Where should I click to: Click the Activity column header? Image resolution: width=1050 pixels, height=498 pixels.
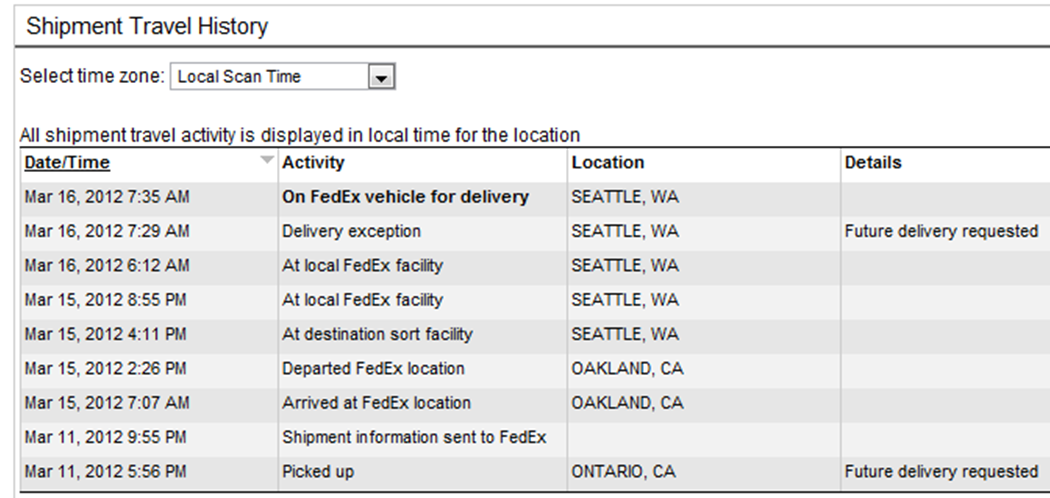313,163
